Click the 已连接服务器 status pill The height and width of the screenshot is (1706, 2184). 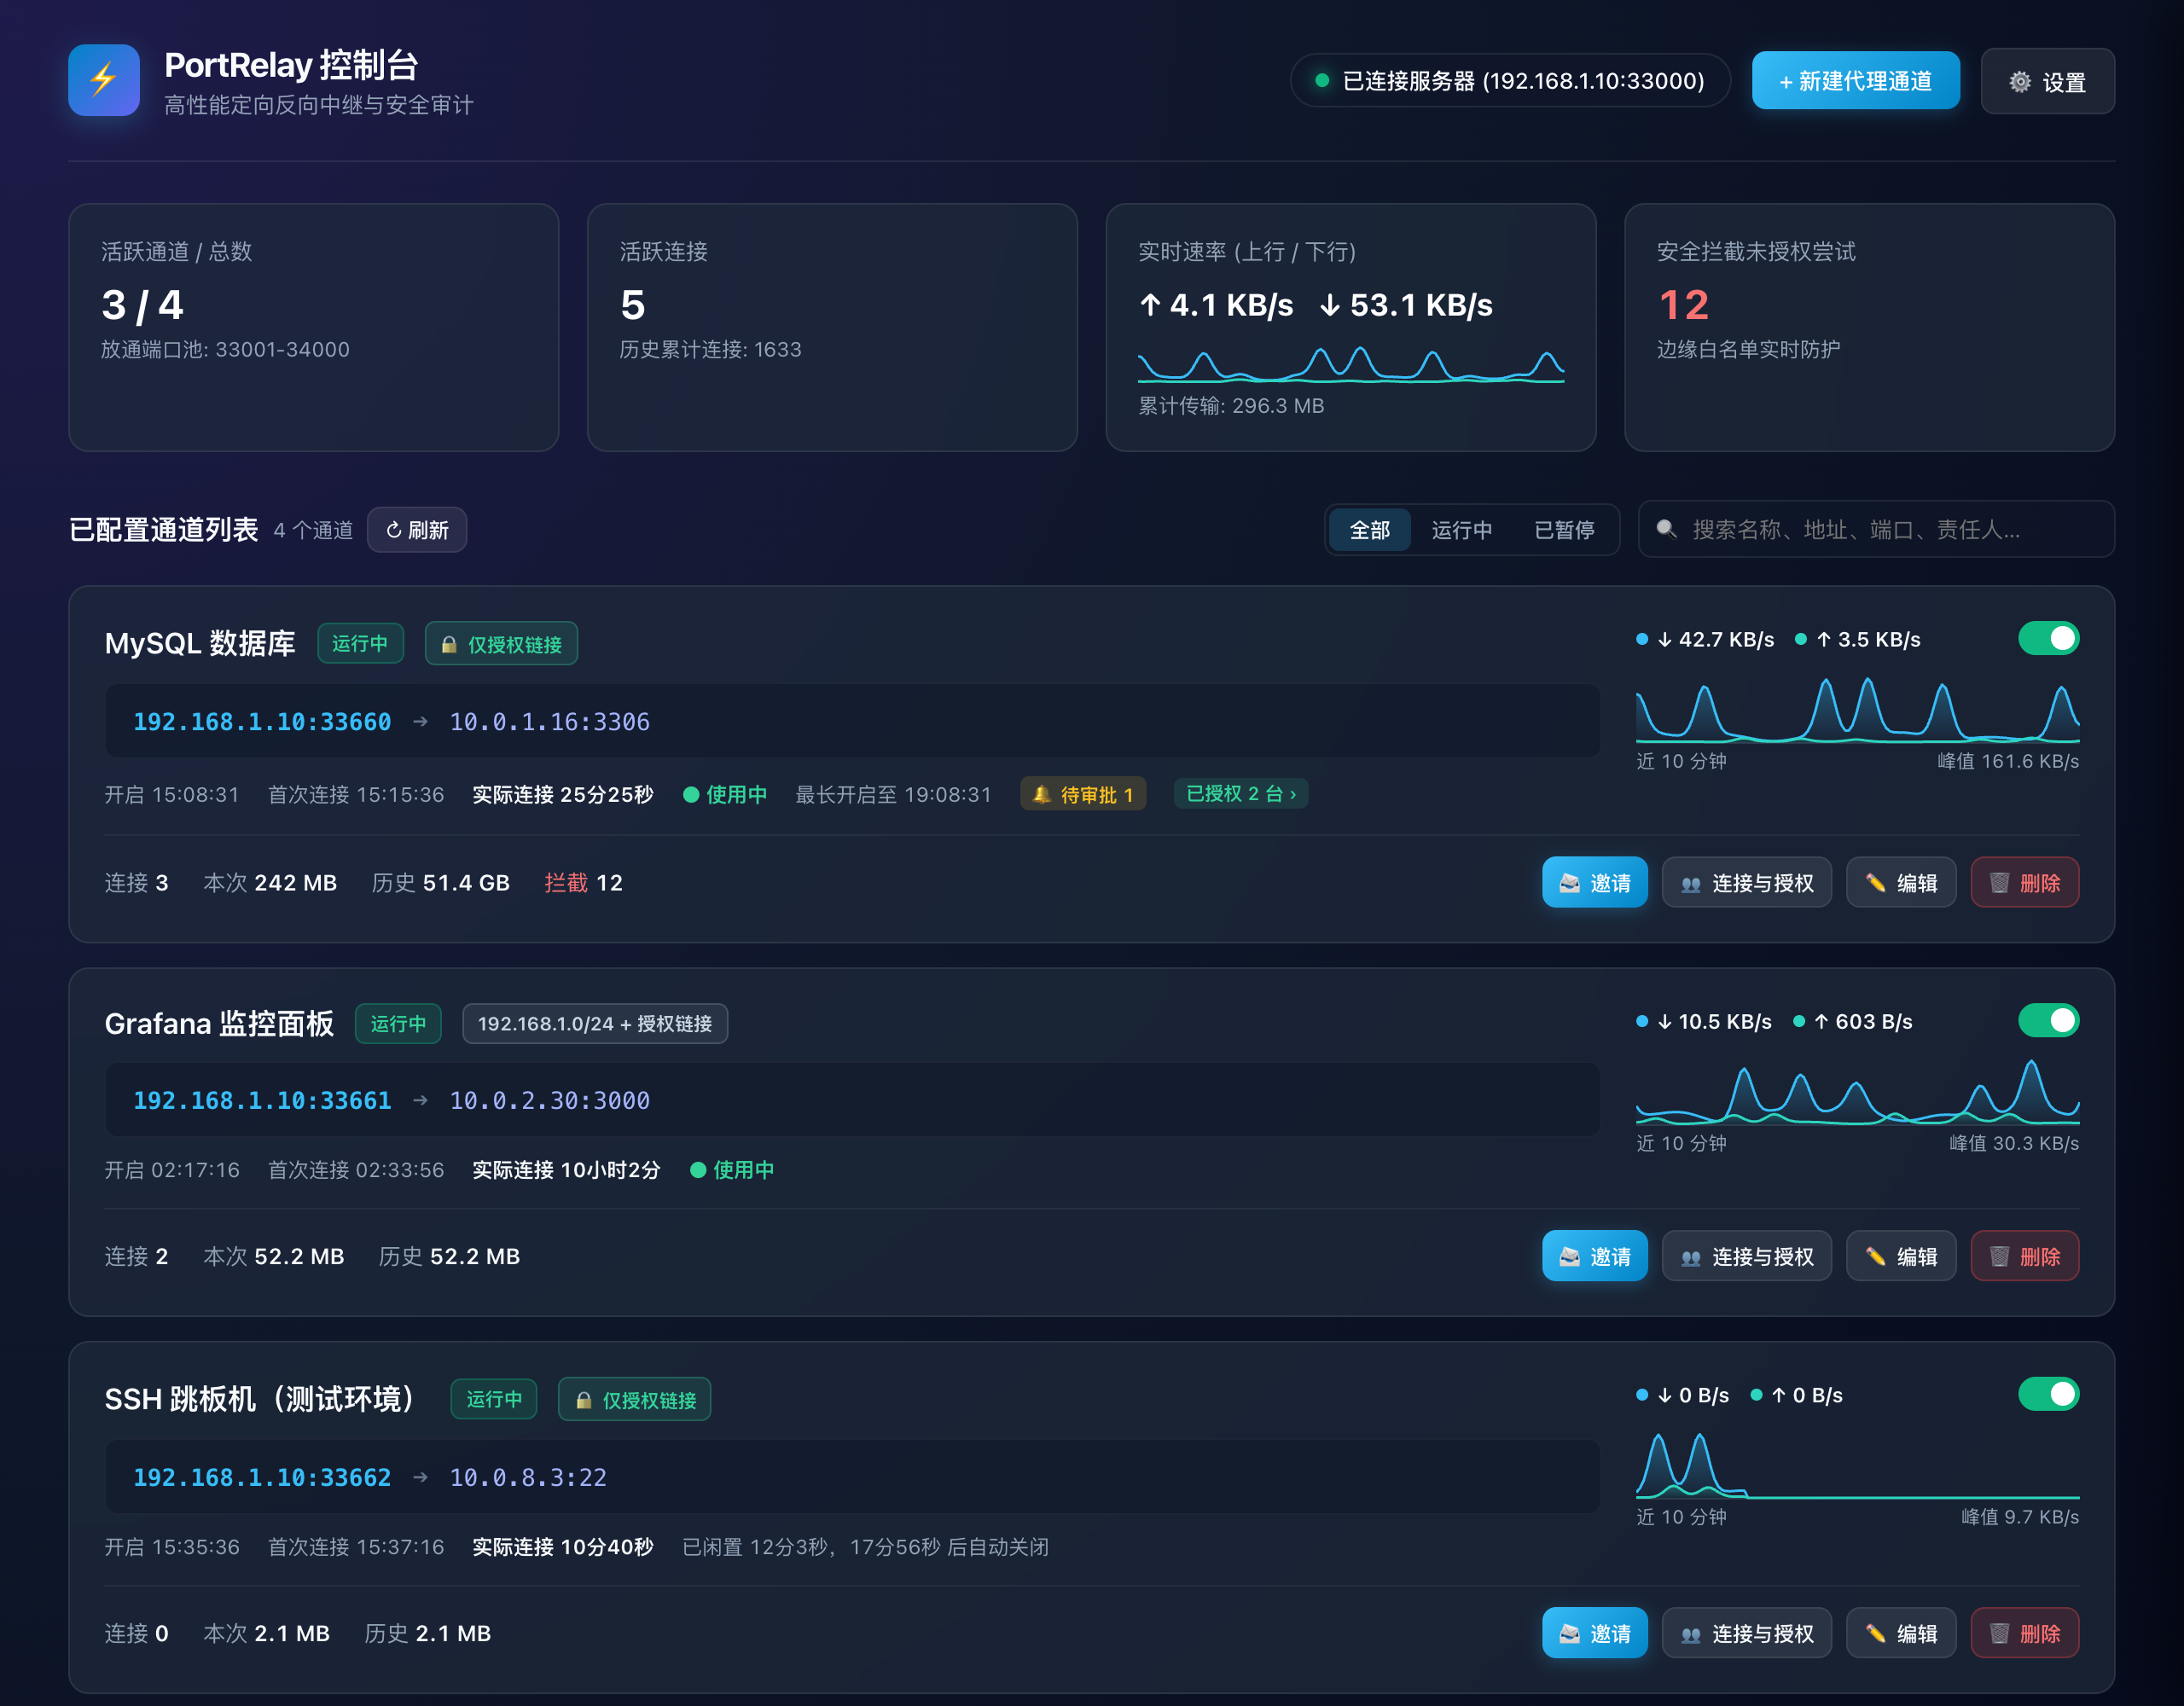(1510, 81)
